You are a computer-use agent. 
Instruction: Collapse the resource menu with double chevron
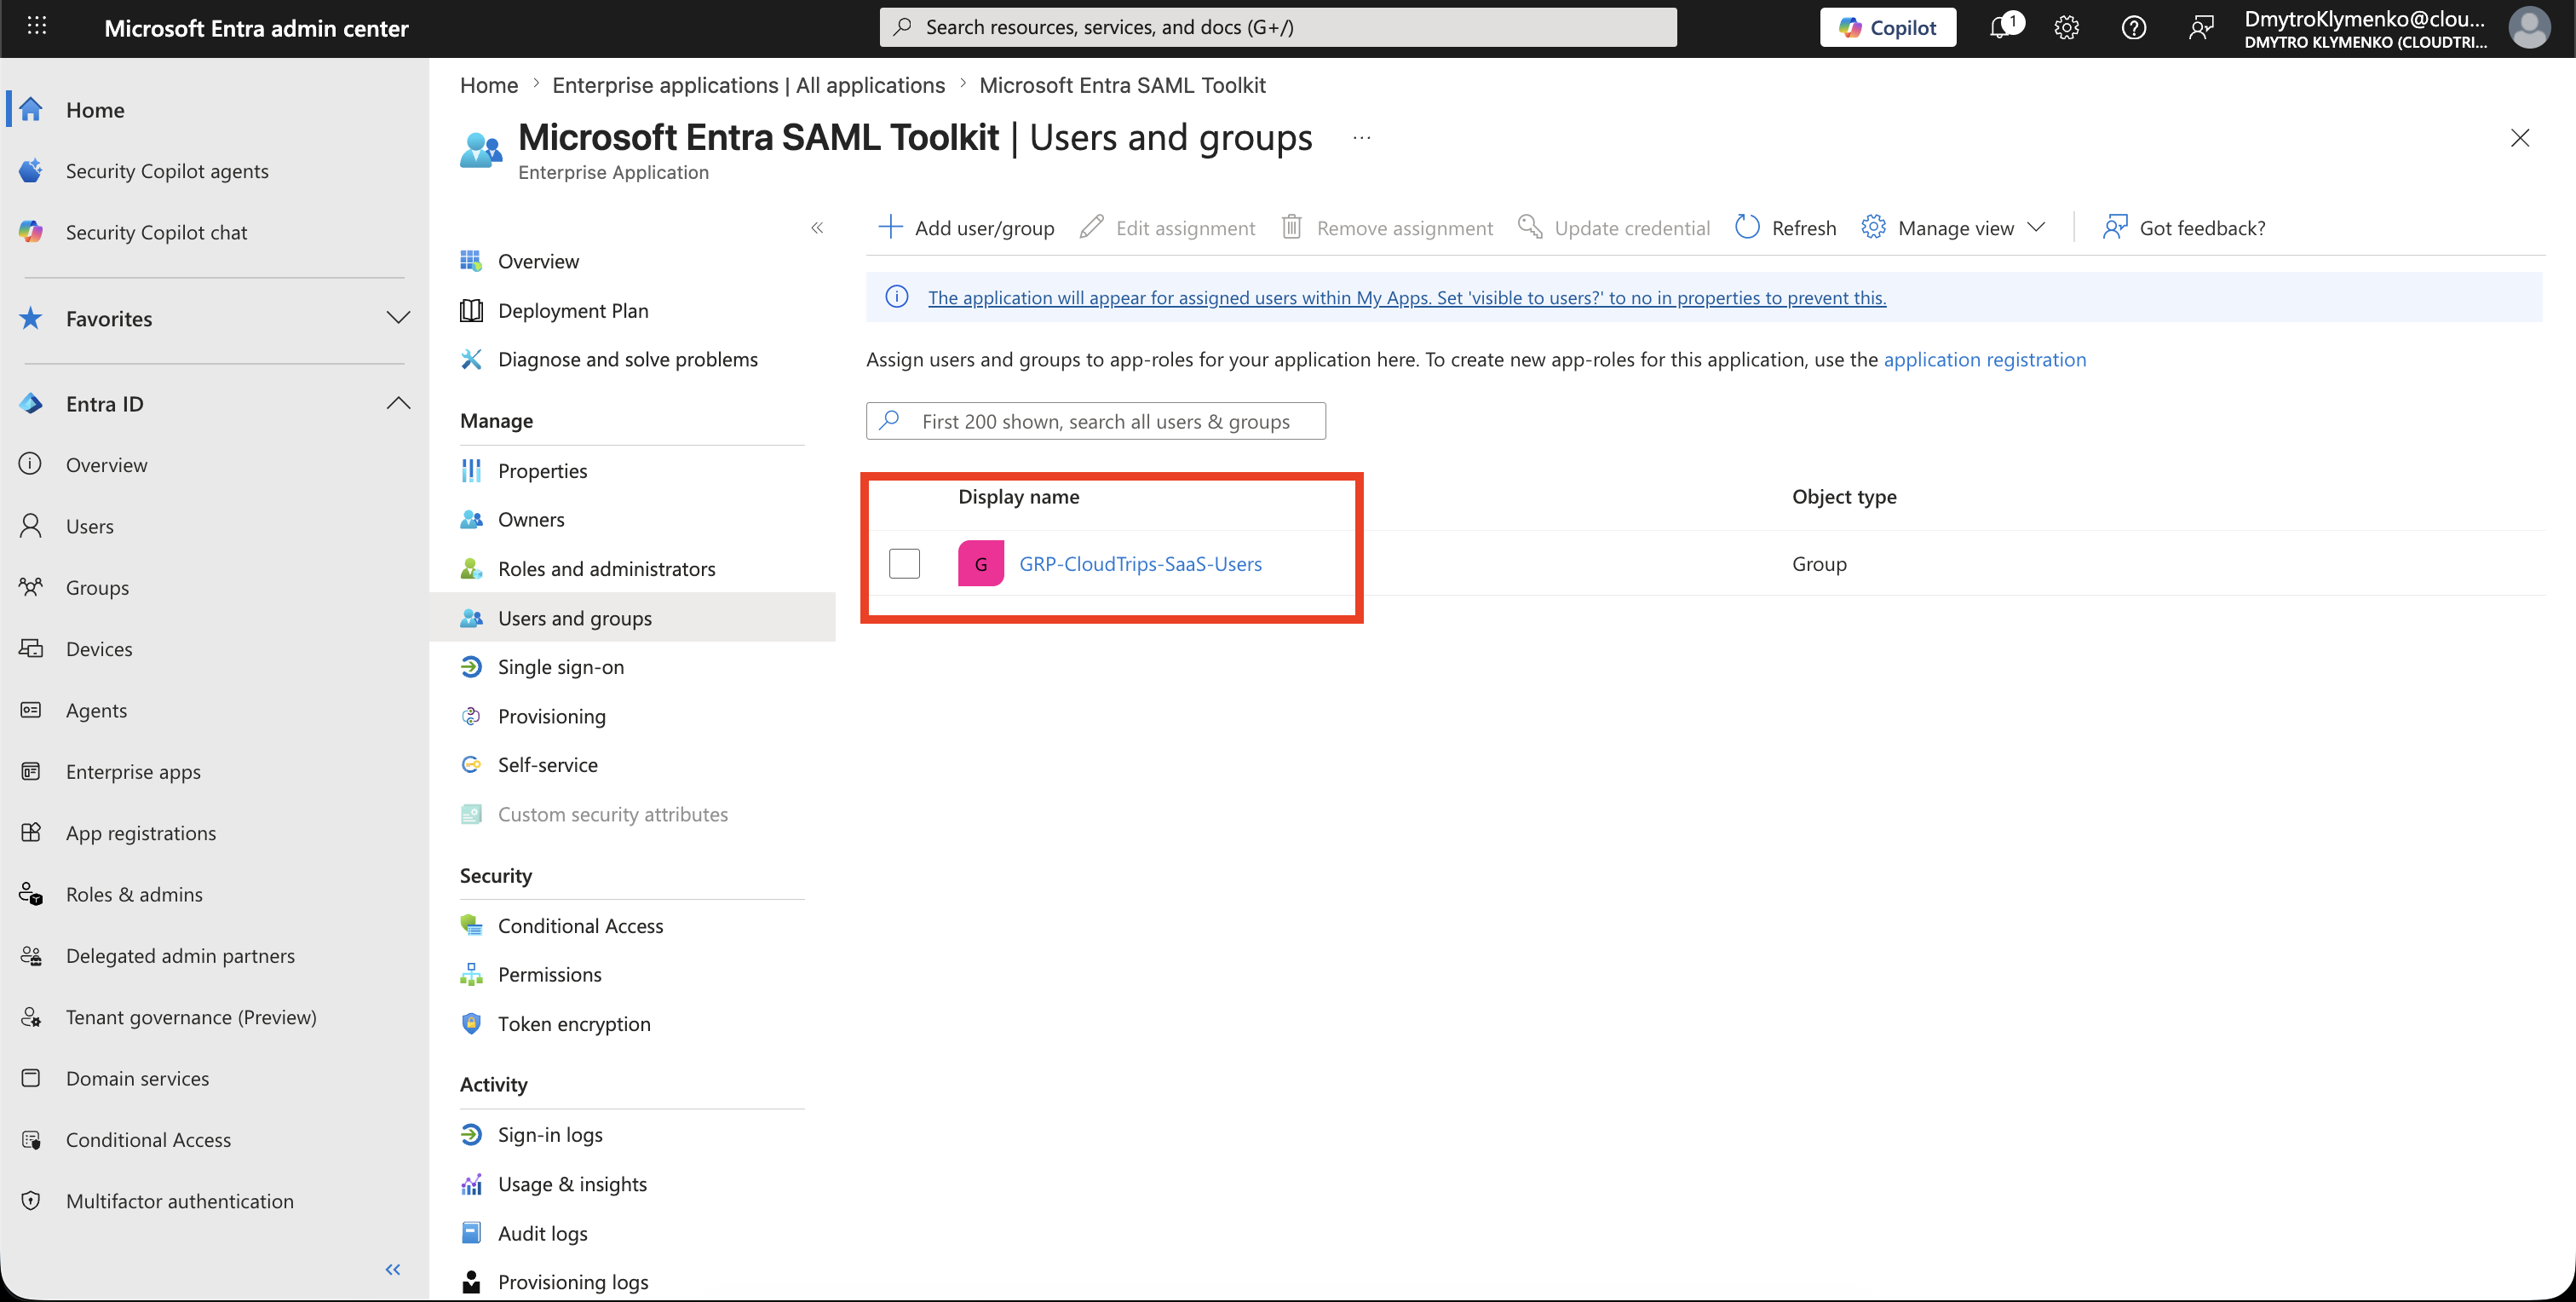[817, 228]
